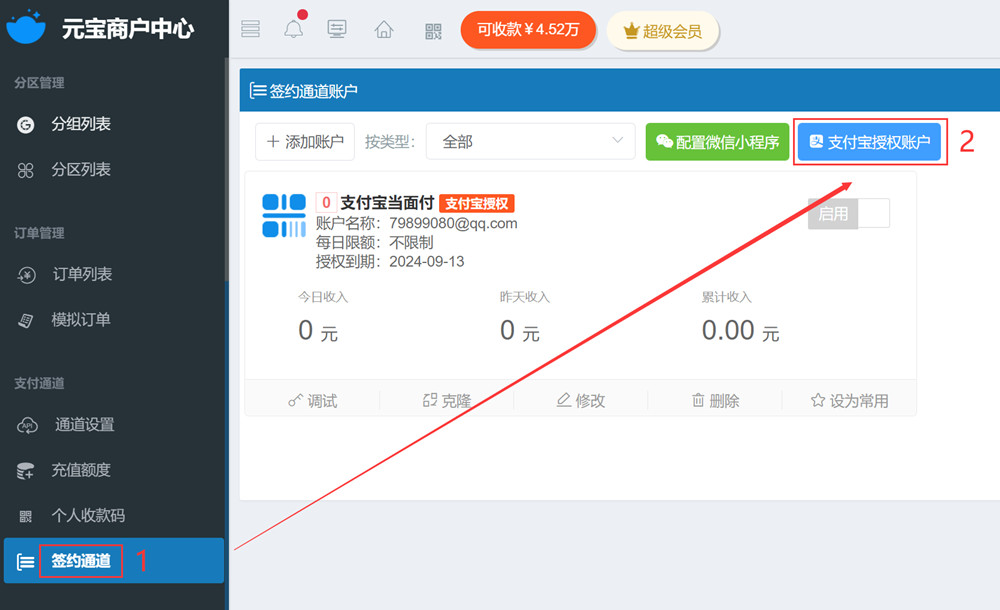The height and width of the screenshot is (610, 1000).
Task: Select 订单列表 in the sidebar
Action: (x=82, y=274)
